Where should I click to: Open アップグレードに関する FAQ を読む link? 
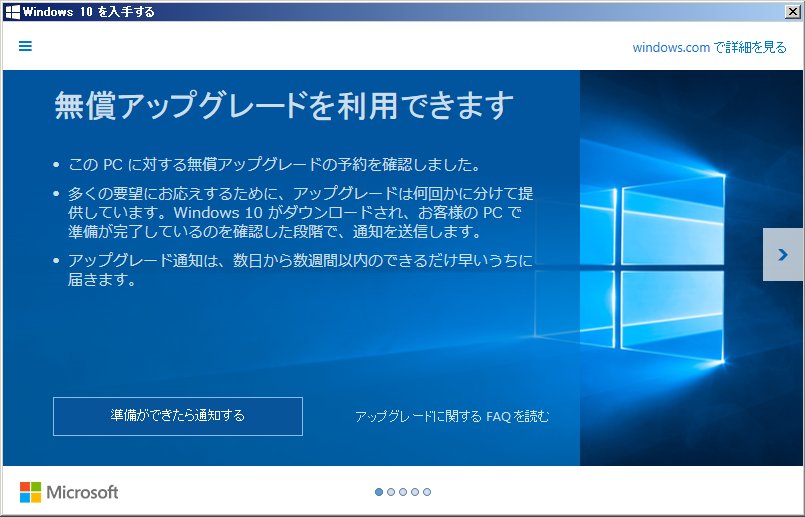[452, 416]
